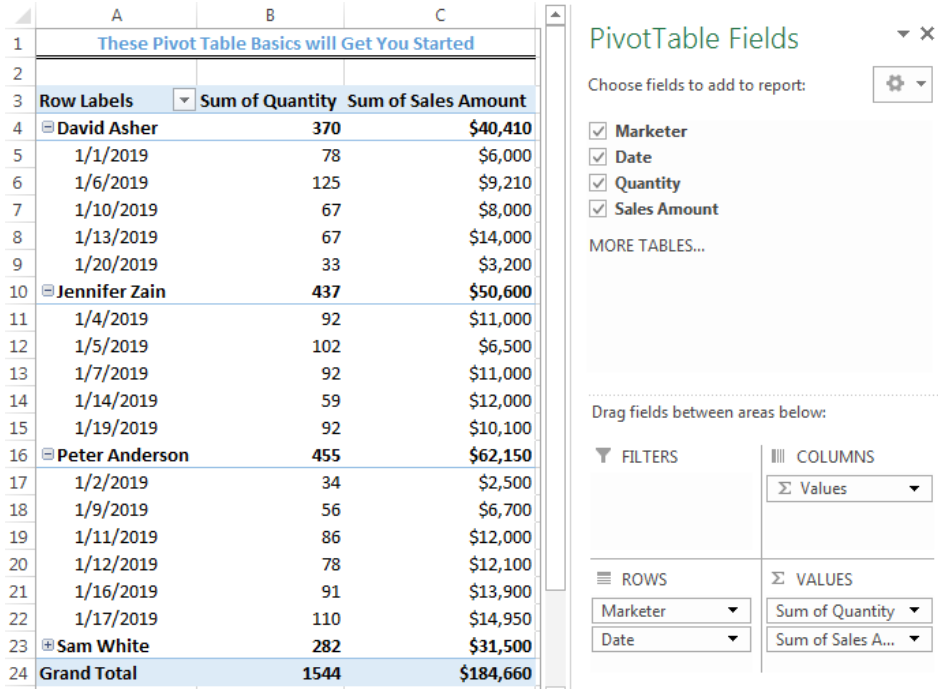Expand the Sam White group
The image size is (938, 698).
coord(47,645)
